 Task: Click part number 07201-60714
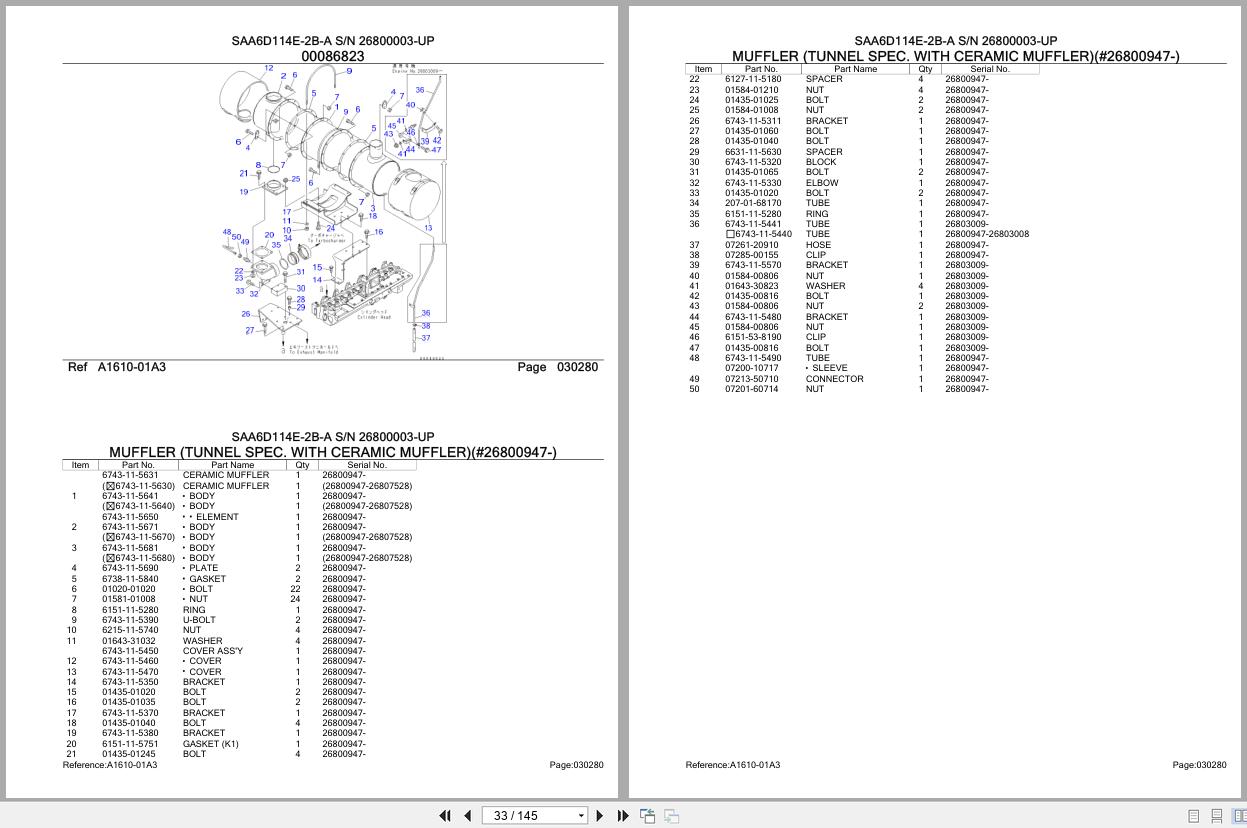(x=752, y=389)
